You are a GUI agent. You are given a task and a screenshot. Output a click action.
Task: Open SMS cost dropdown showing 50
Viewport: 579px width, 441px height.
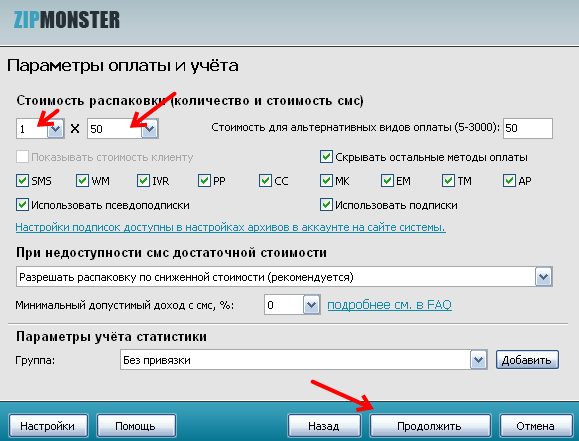(150, 129)
